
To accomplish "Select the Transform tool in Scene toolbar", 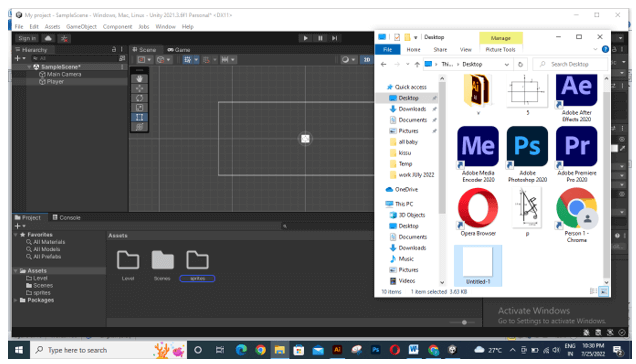I will (140, 127).
